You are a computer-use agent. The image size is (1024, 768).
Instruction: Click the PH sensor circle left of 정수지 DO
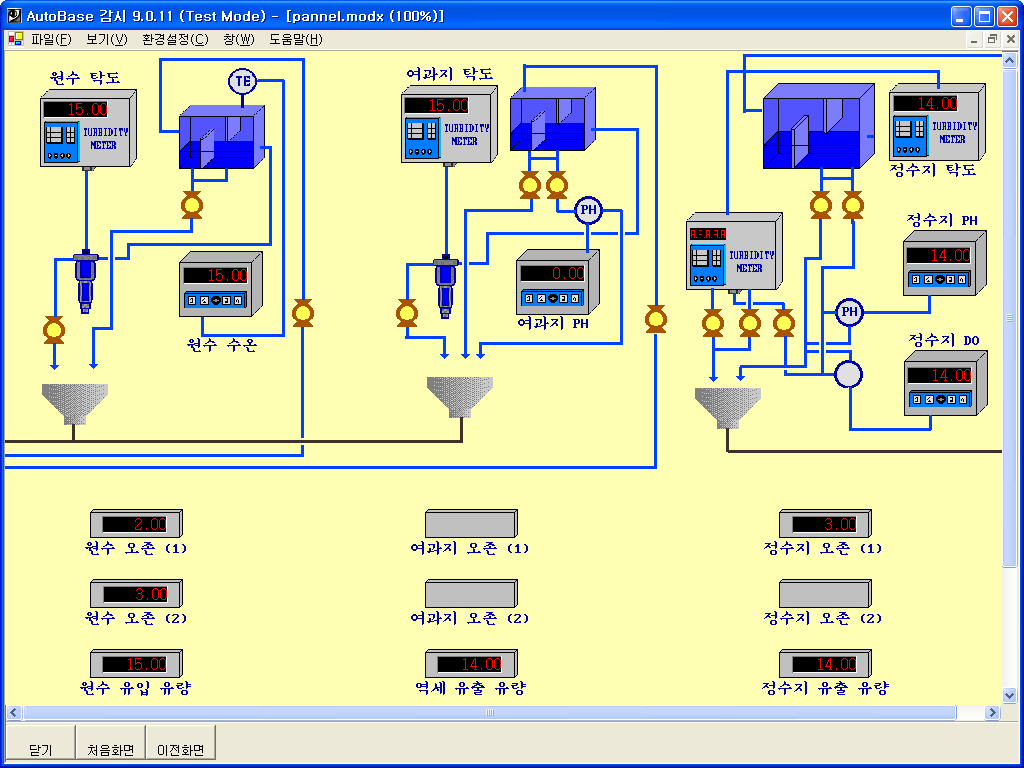pos(849,312)
